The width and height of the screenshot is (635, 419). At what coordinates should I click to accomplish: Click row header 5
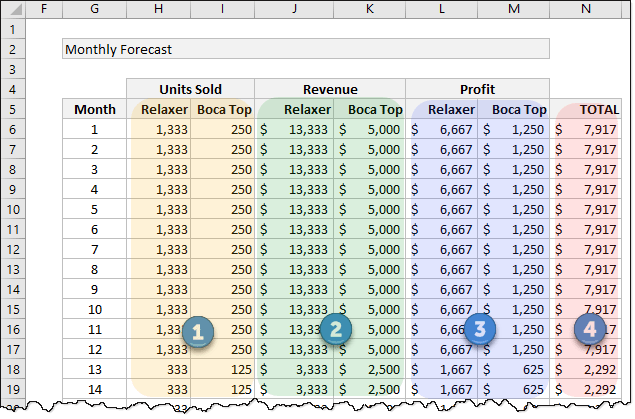[x=13, y=109]
